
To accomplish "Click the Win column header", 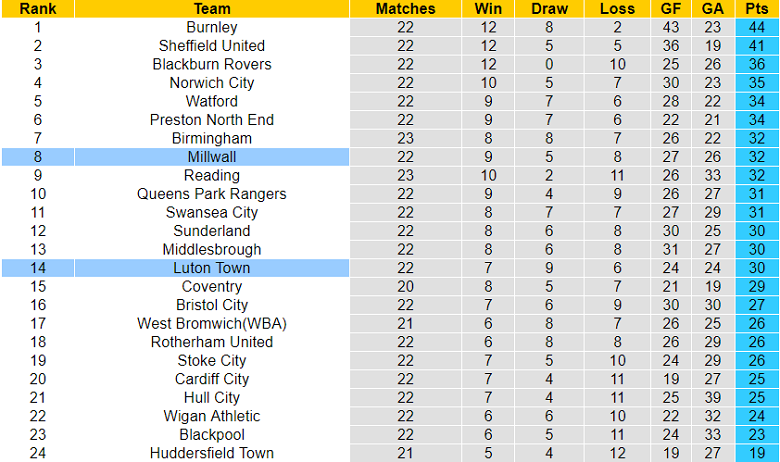I will click(488, 8).
